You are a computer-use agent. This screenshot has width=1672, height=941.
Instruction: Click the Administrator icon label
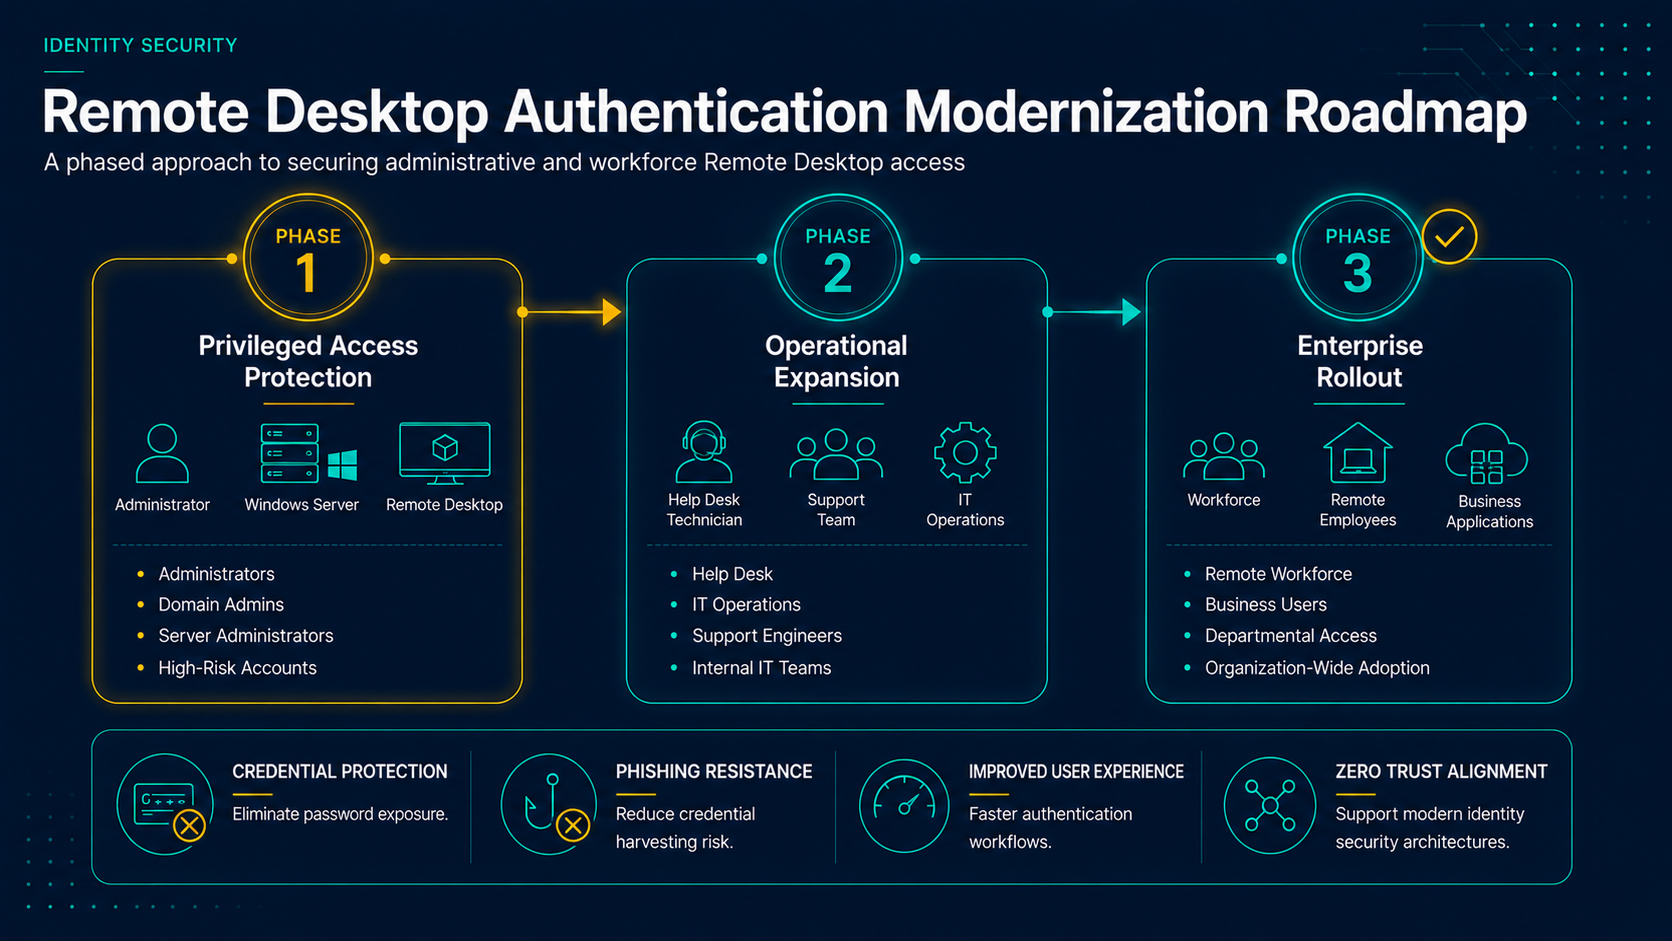(162, 505)
